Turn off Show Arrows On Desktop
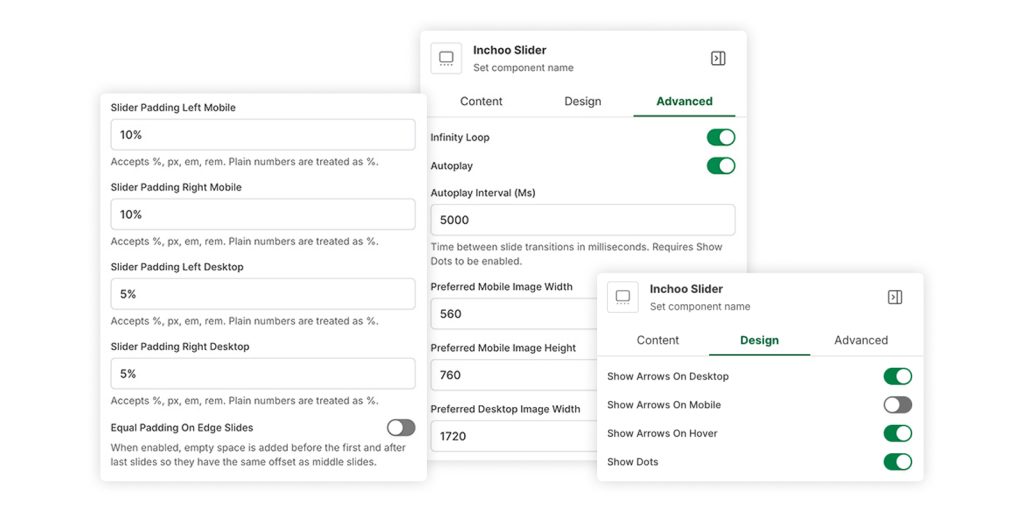The width and height of the screenshot is (1024, 512). click(897, 376)
